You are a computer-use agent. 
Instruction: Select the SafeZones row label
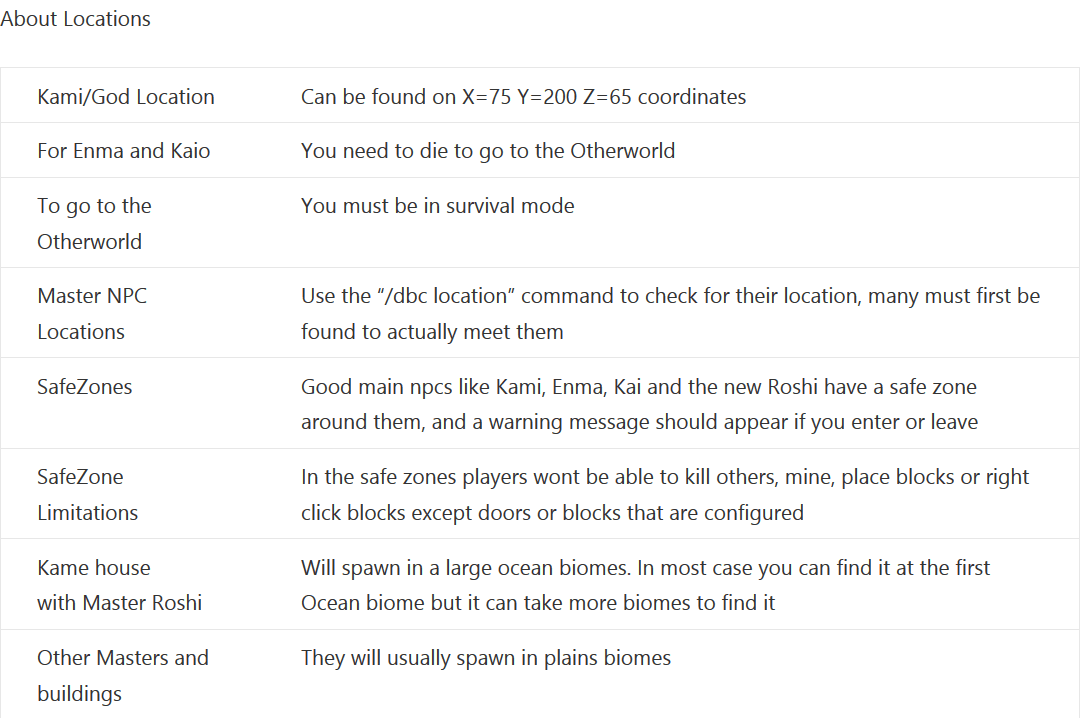[x=85, y=387]
